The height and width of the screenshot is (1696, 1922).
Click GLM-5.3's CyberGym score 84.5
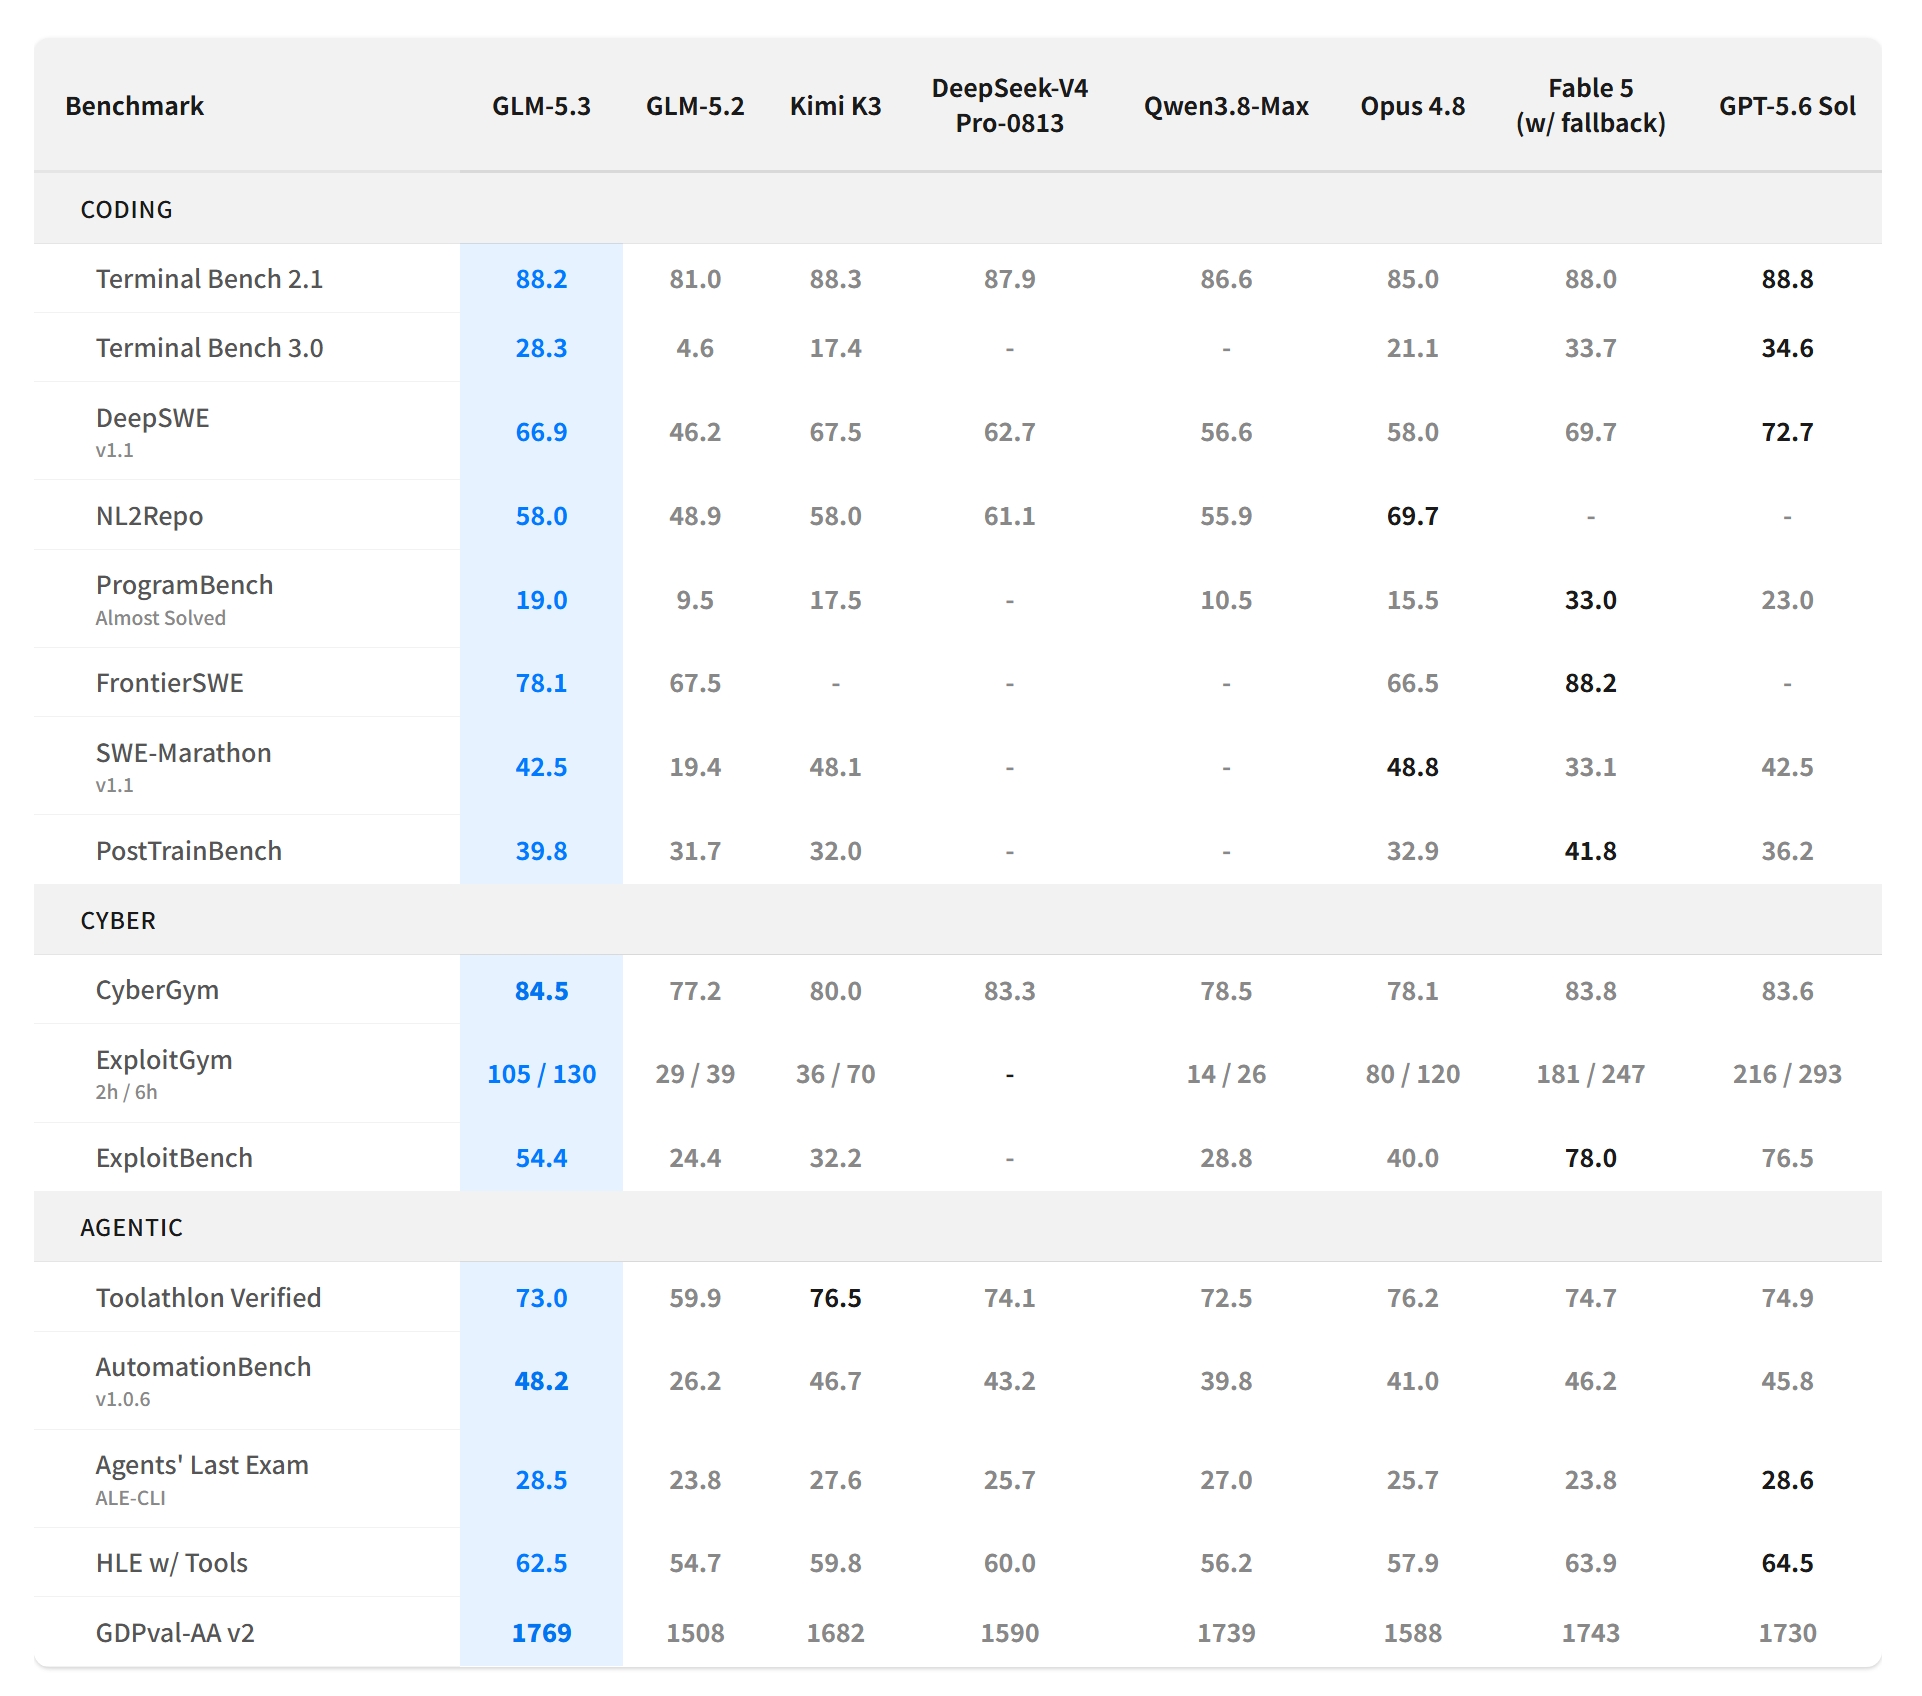coord(541,991)
